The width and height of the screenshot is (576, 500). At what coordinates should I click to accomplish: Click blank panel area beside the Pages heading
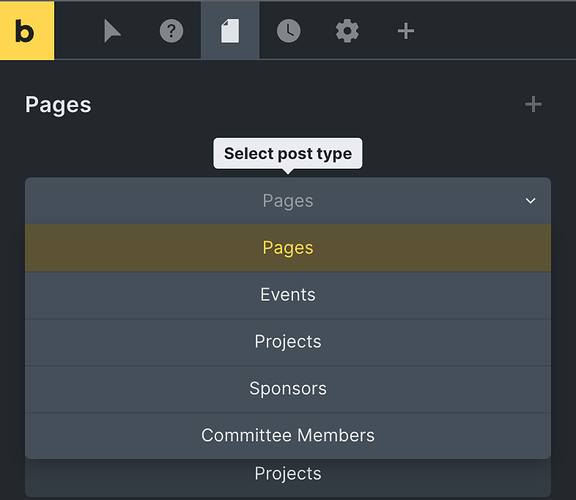point(305,105)
